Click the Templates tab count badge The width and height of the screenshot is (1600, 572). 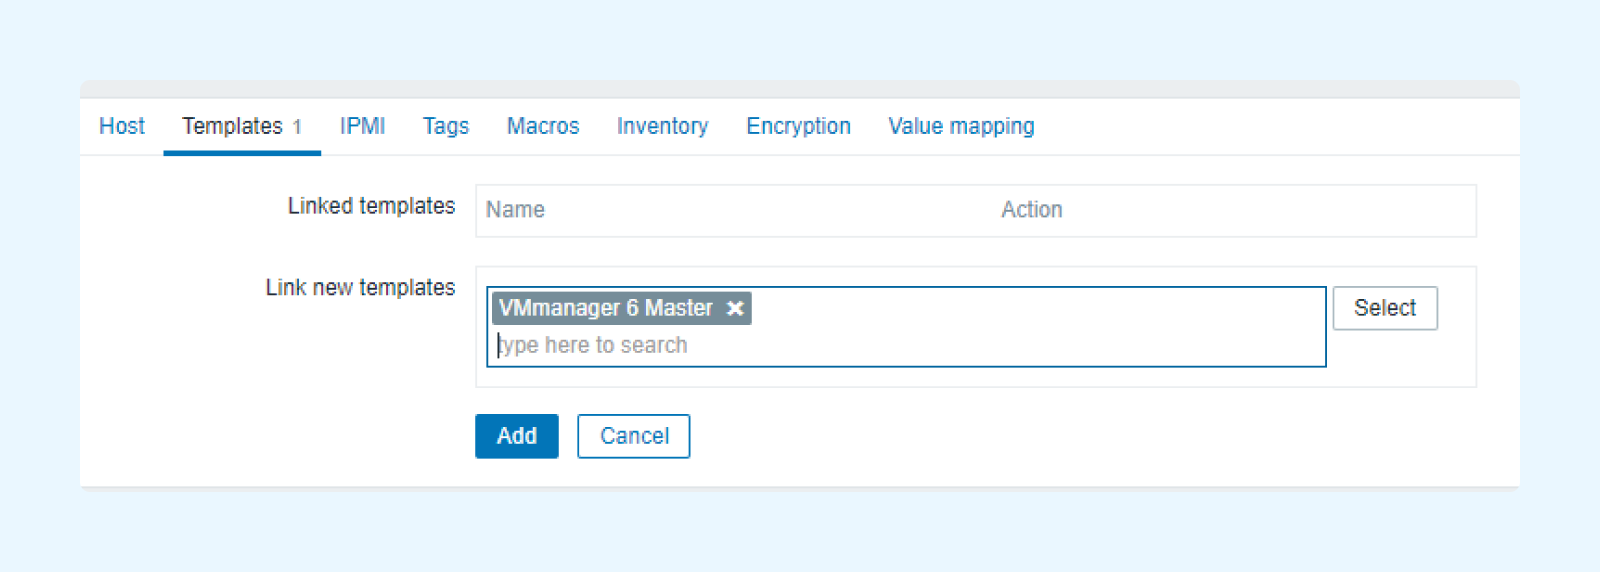pyautogui.click(x=297, y=127)
